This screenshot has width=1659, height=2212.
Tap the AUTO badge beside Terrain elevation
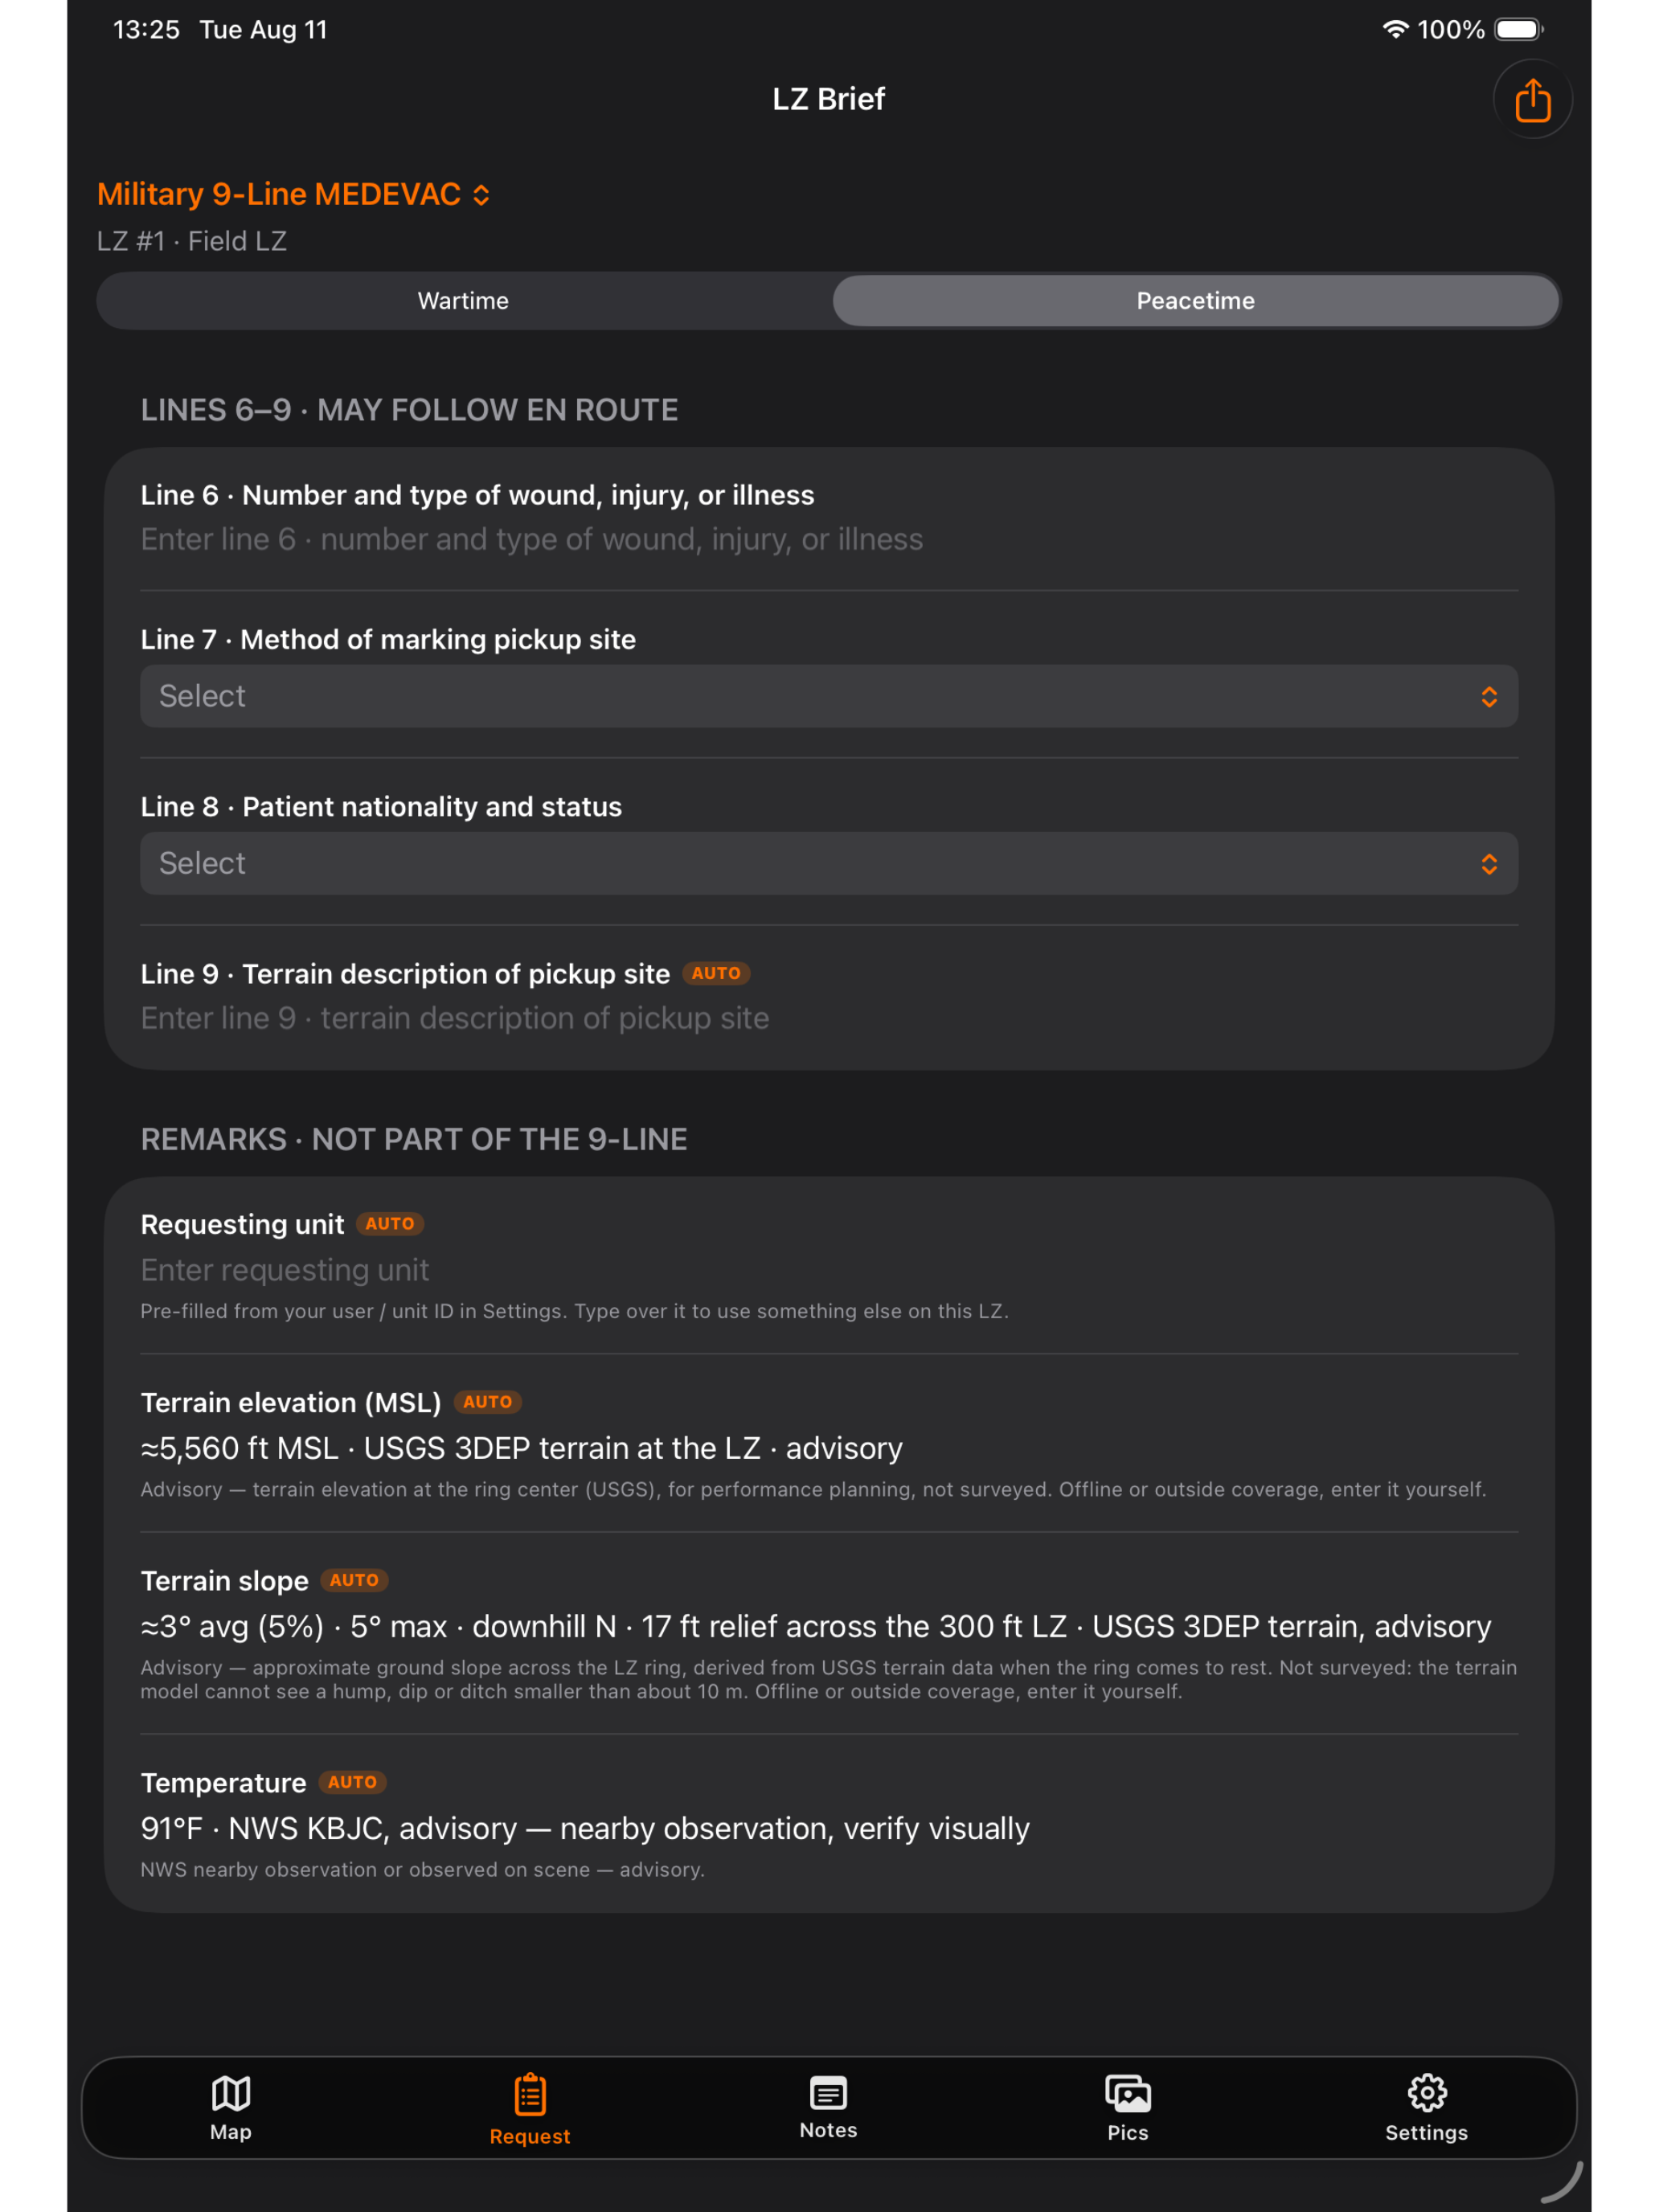coord(487,1402)
